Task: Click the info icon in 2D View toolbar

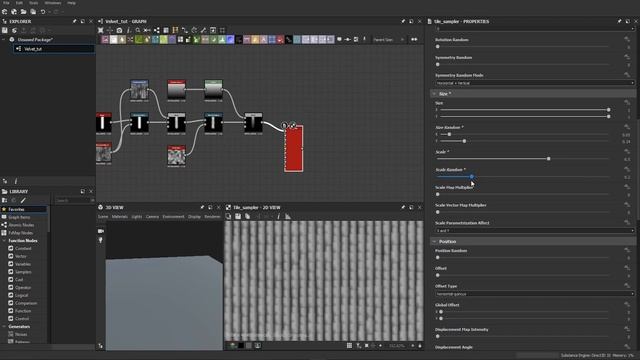Action: click(x=278, y=216)
